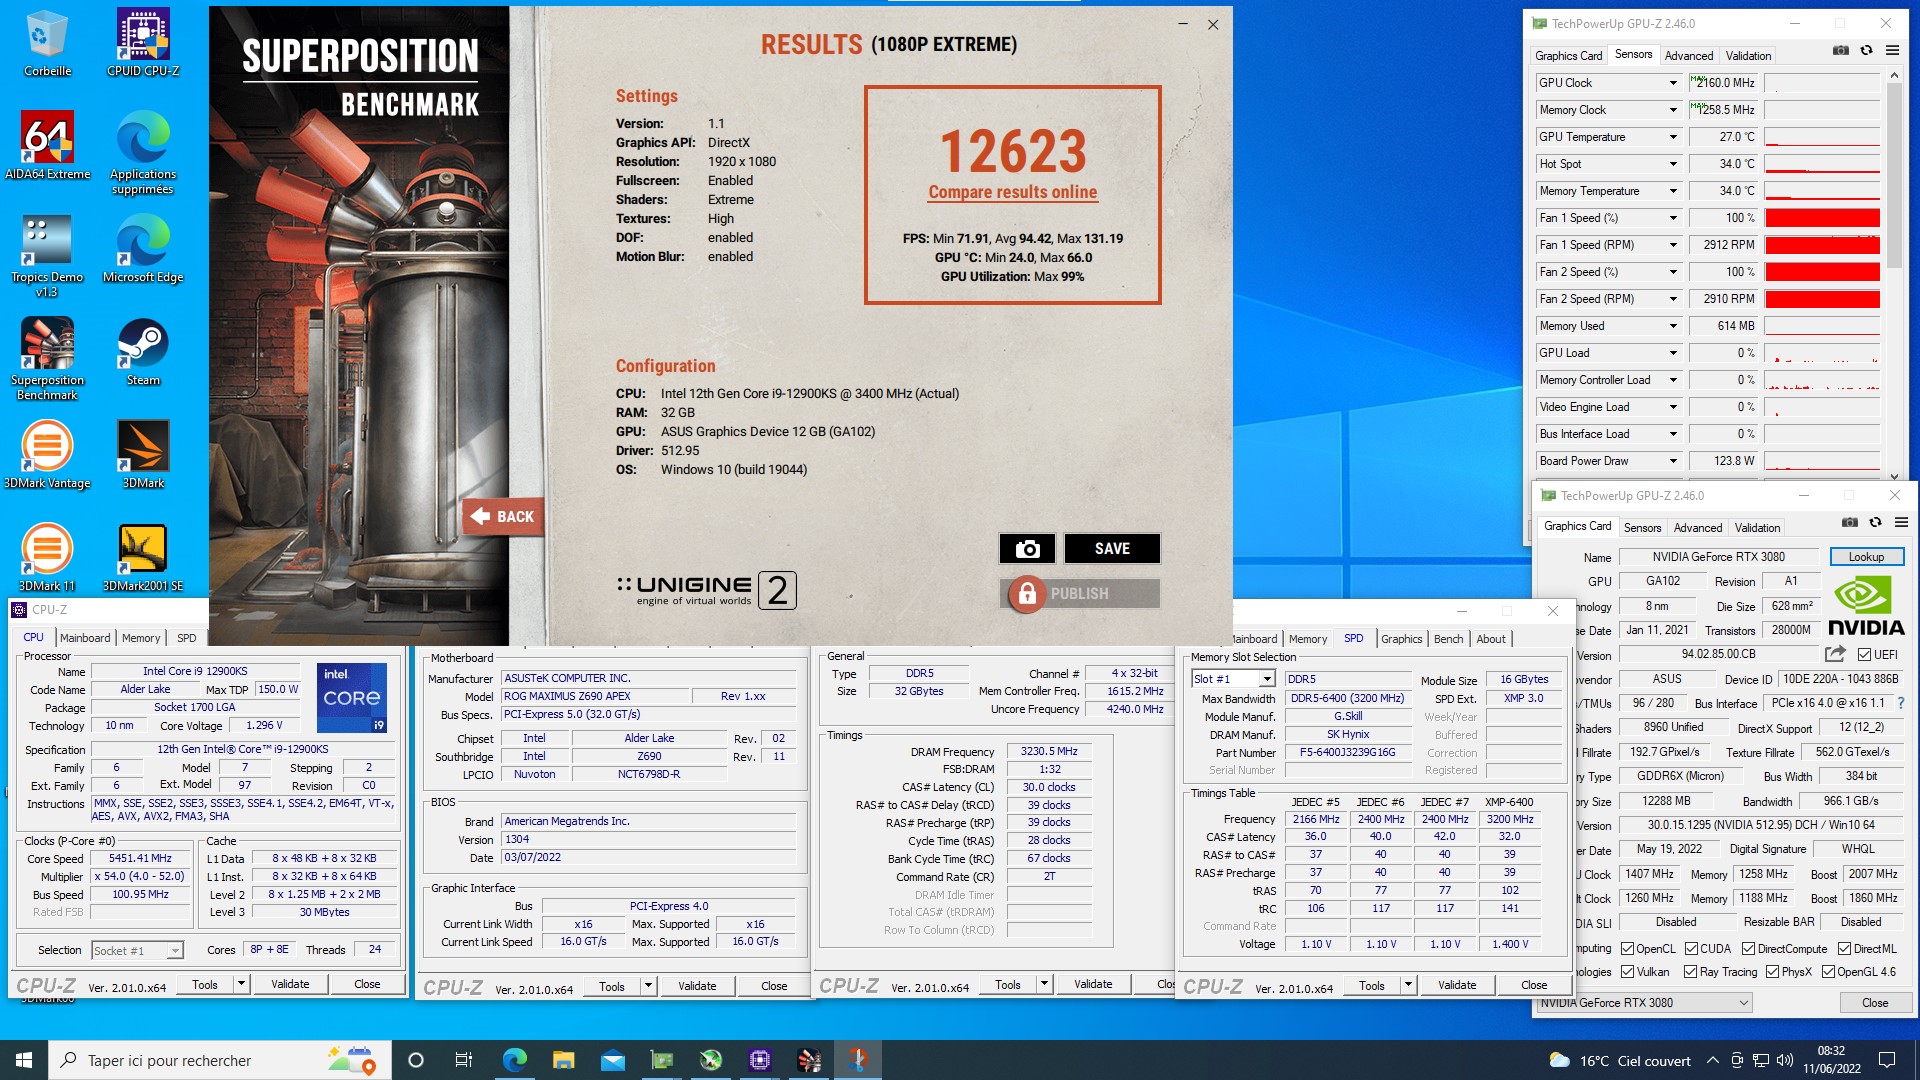The image size is (1920, 1080).
Task: Open Tools dropdown arrow in CPU-Z CPU window
Action: click(241, 984)
